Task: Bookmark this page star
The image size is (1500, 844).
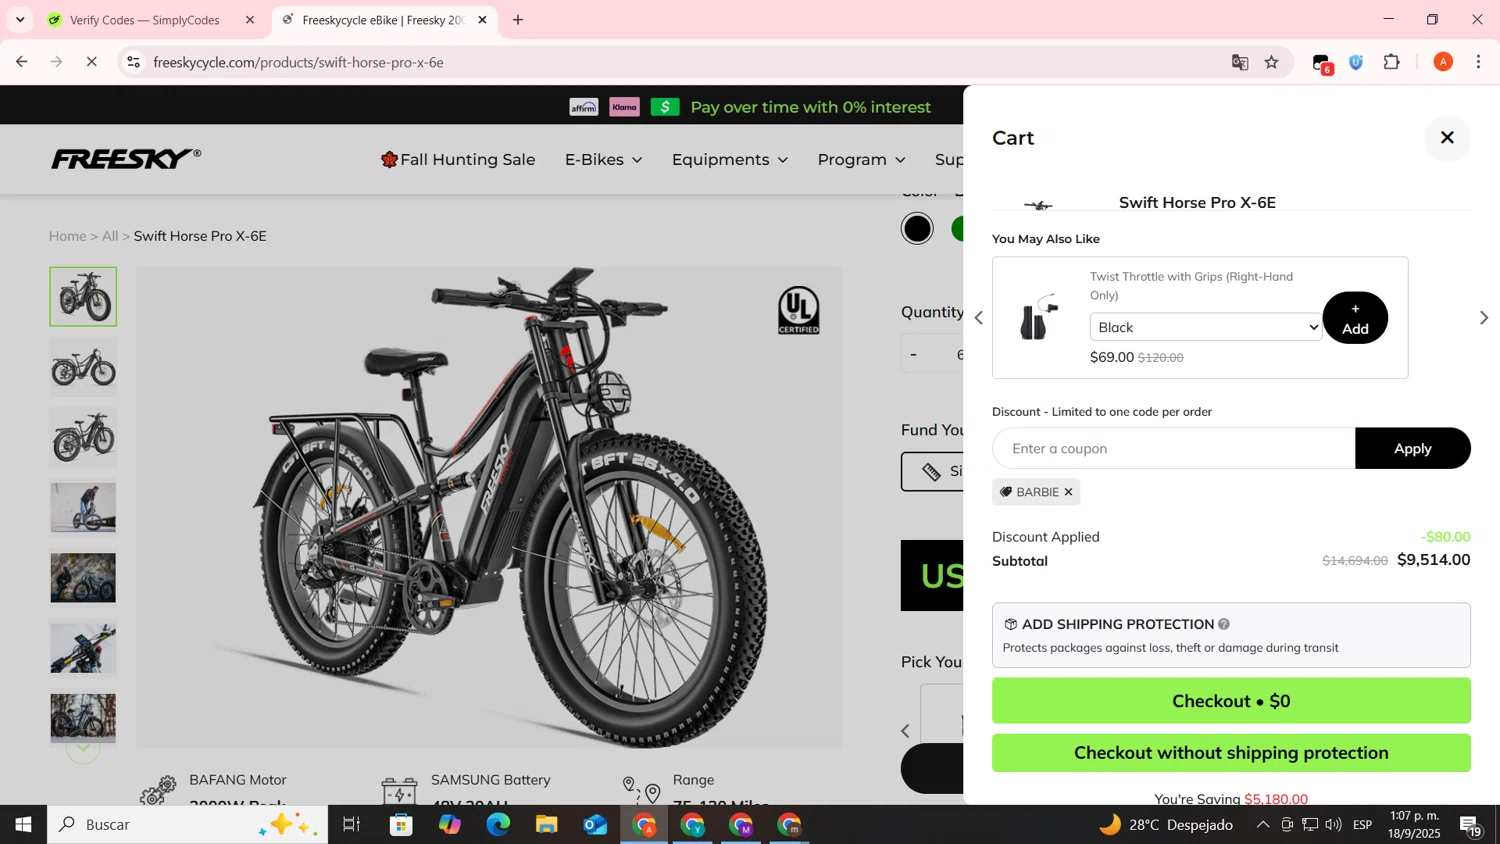Action: click(1272, 62)
